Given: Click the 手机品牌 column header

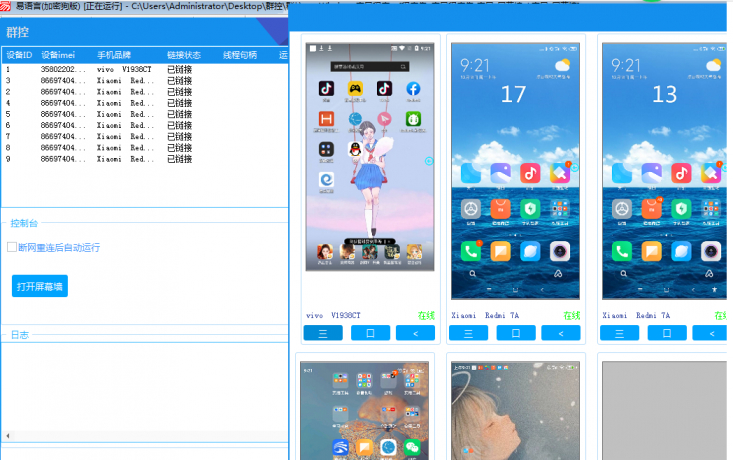Looking at the screenshot, I should [114, 55].
